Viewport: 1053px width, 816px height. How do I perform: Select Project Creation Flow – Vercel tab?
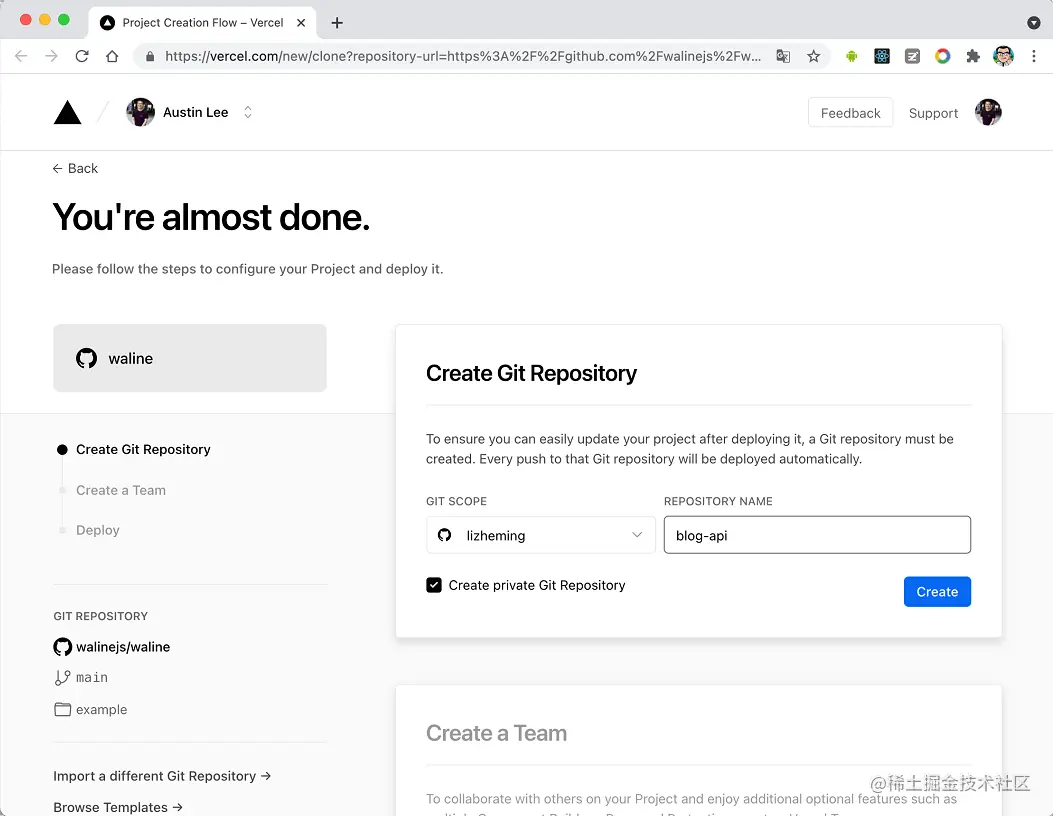click(x=203, y=23)
